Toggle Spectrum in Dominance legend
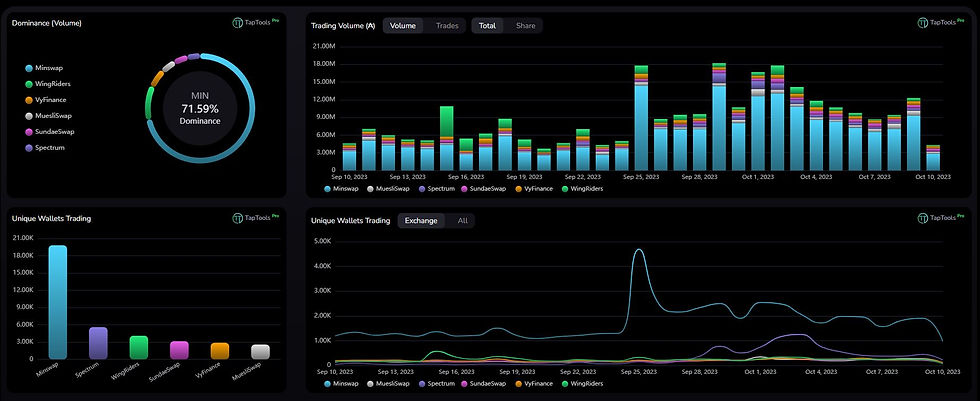 click(45, 148)
